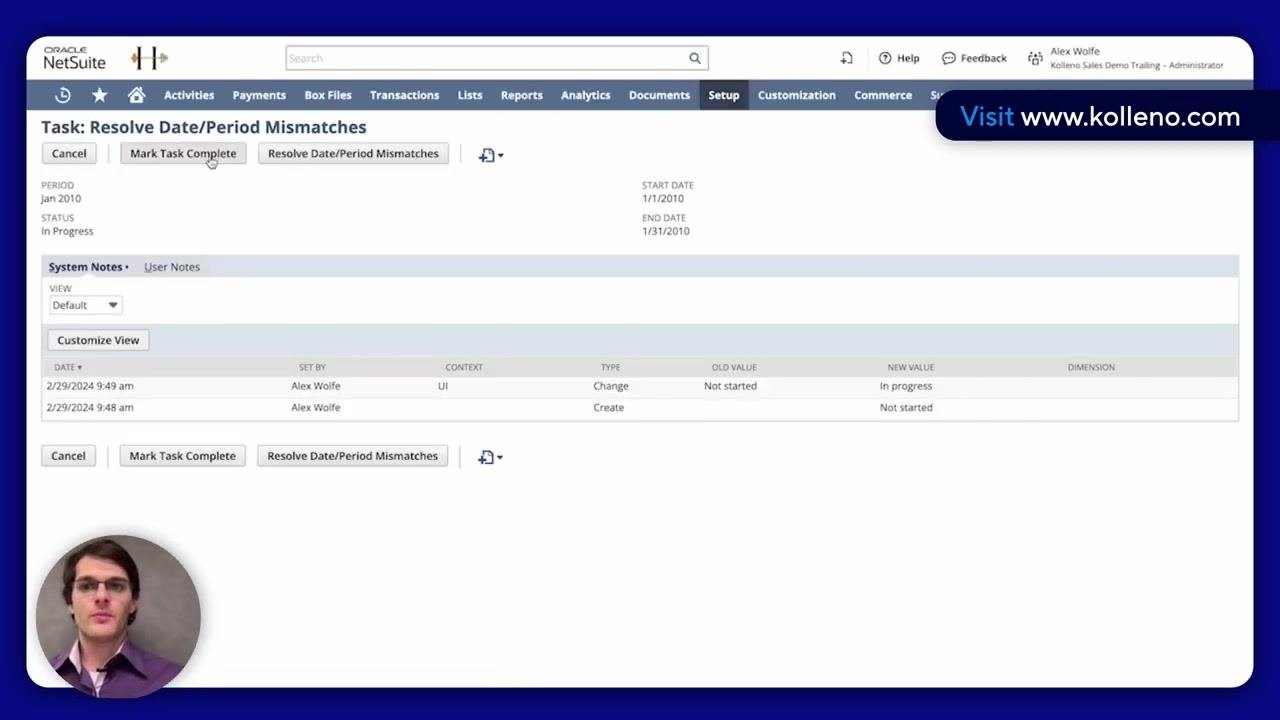This screenshot has width=1280, height=720.
Task: Click the Alex Wolfe account name in header
Action: [x=1075, y=51]
